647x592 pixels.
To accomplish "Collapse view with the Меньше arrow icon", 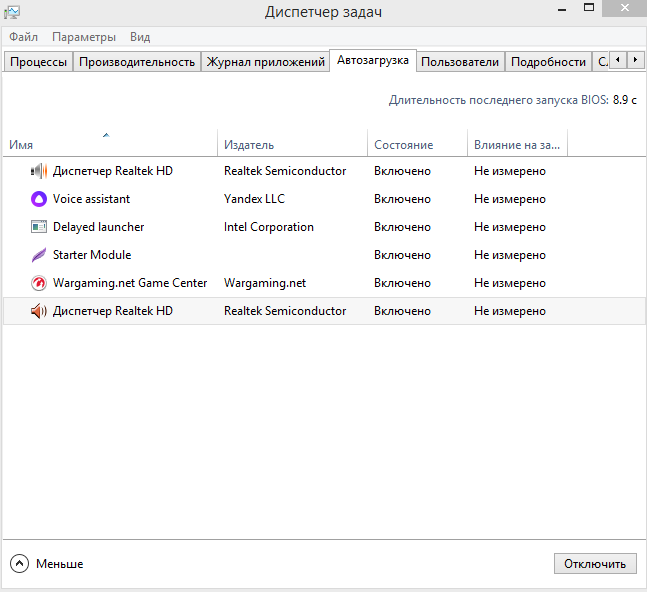I will pyautogui.click(x=19, y=564).
